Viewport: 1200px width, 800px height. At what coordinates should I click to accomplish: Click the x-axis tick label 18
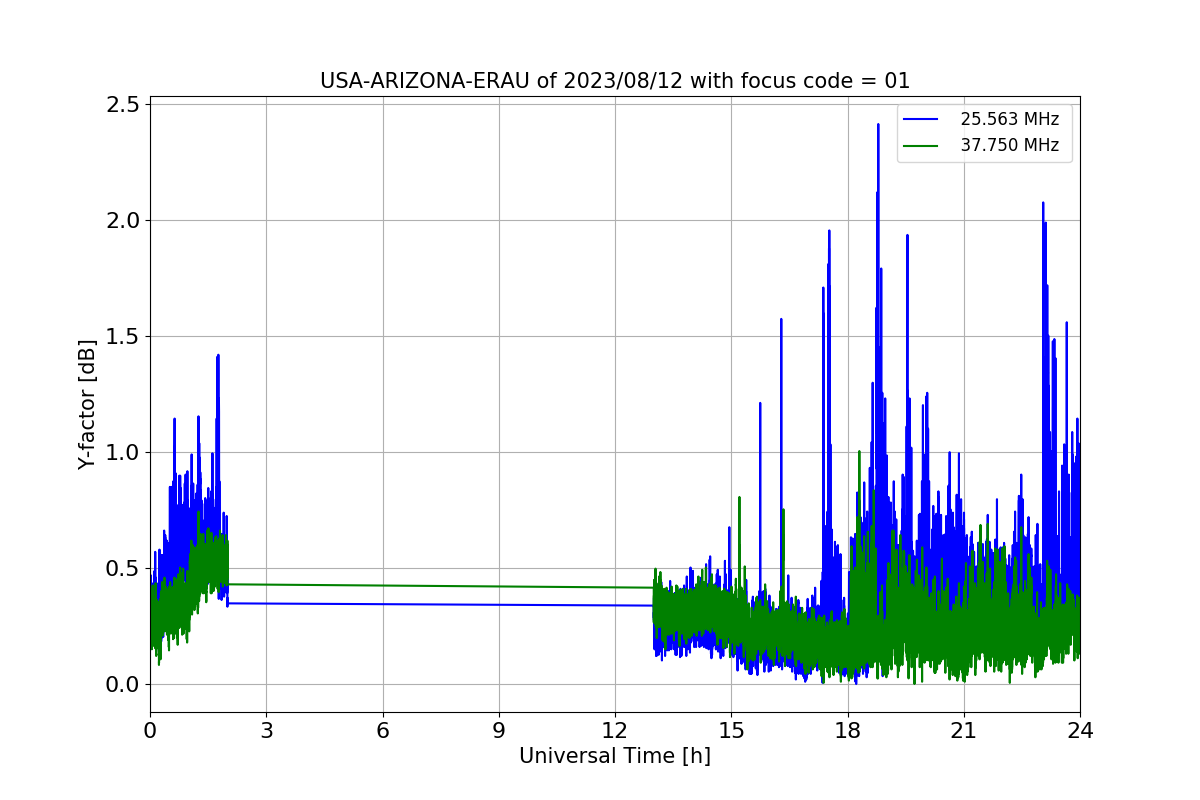pyautogui.click(x=847, y=730)
